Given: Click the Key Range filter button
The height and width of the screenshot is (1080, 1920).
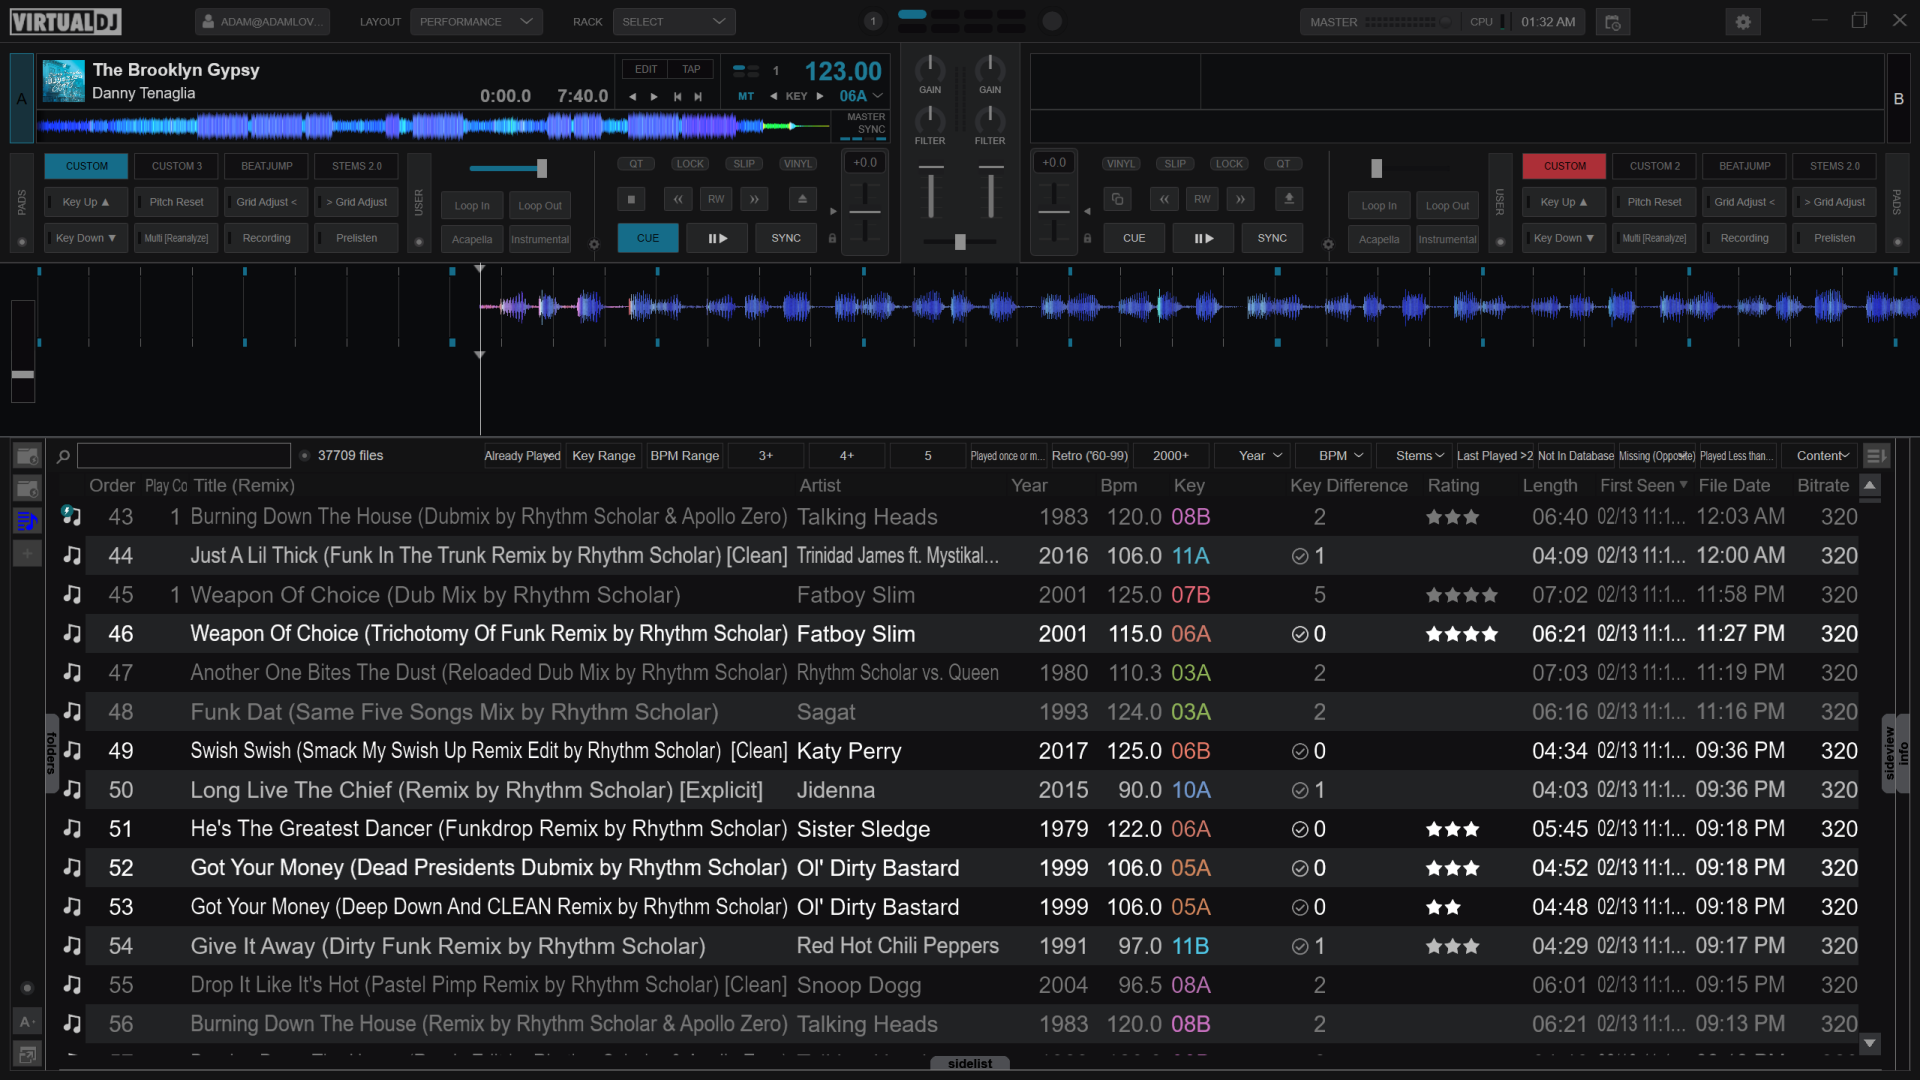Looking at the screenshot, I should tap(603, 456).
